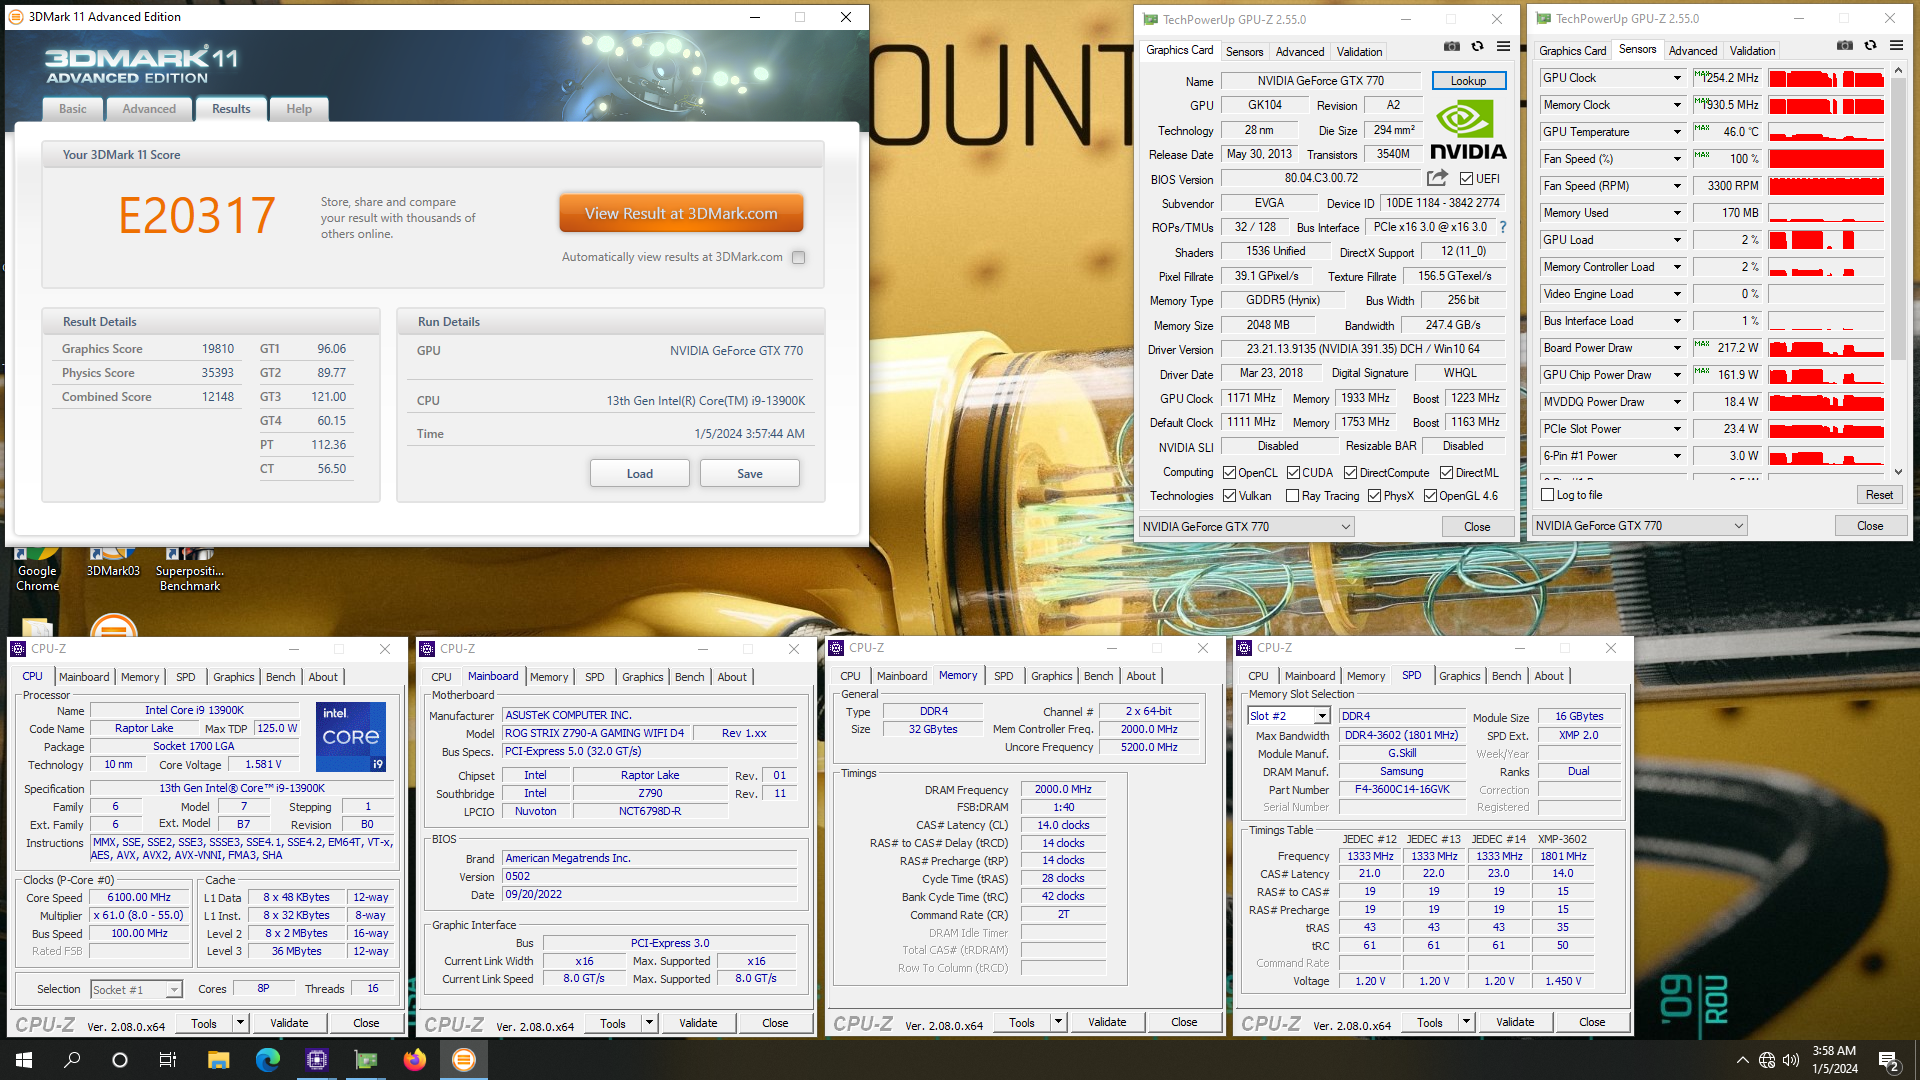Viewport: 1920px width, 1080px height.
Task: Click the screenshot camera icon in GPU-Z Sensors window
Action: (1845, 45)
